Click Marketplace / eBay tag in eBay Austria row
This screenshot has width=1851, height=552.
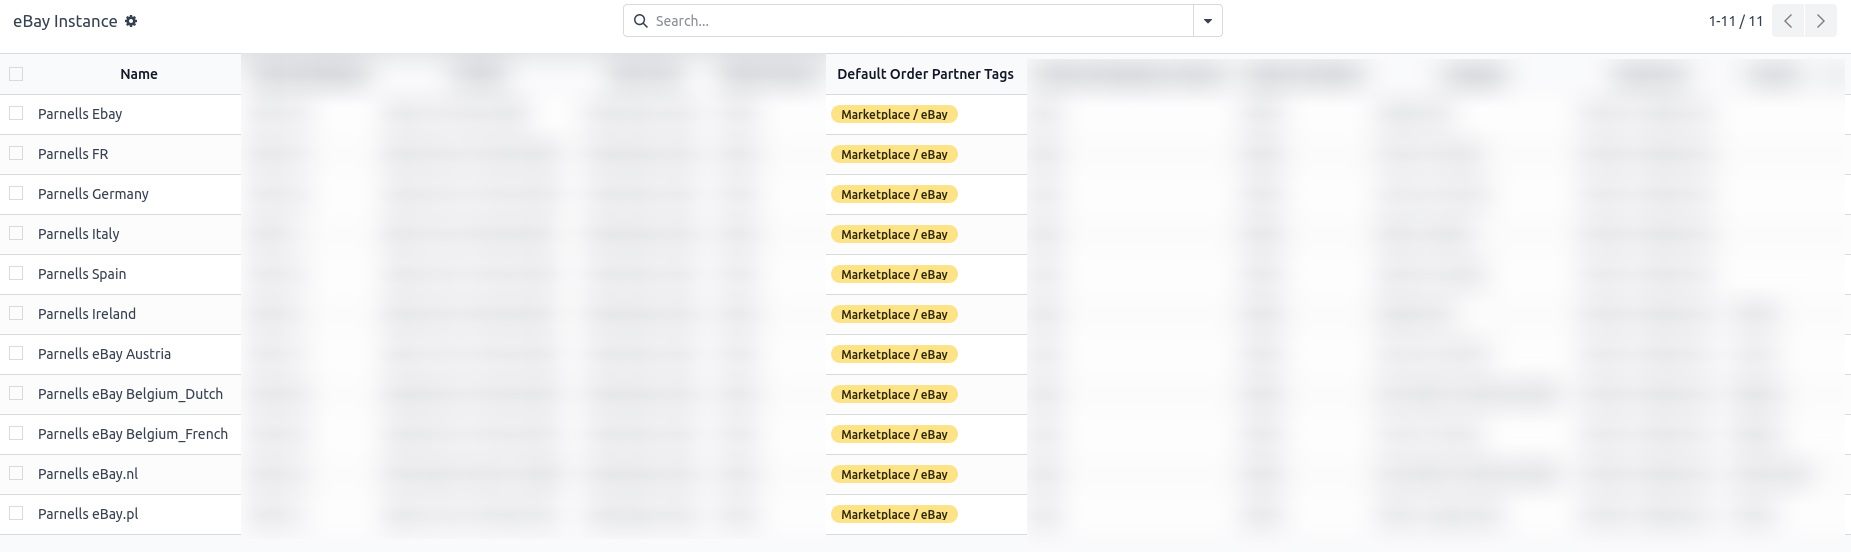pos(894,354)
